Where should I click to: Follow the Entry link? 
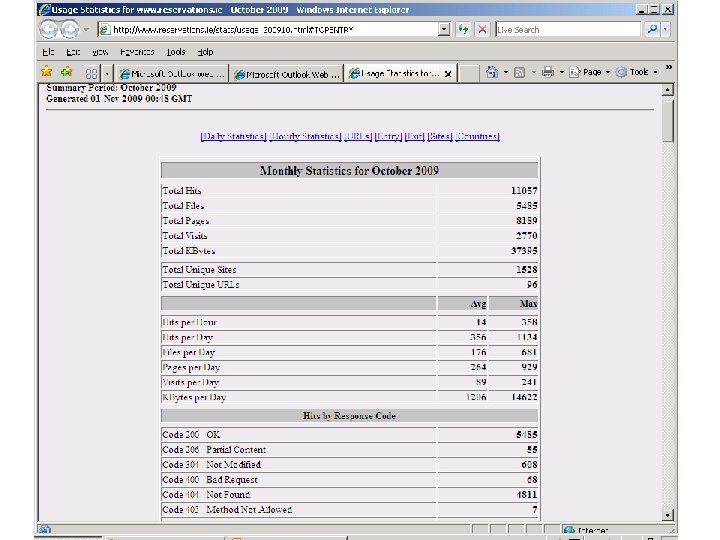pyautogui.click(x=388, y=136)
